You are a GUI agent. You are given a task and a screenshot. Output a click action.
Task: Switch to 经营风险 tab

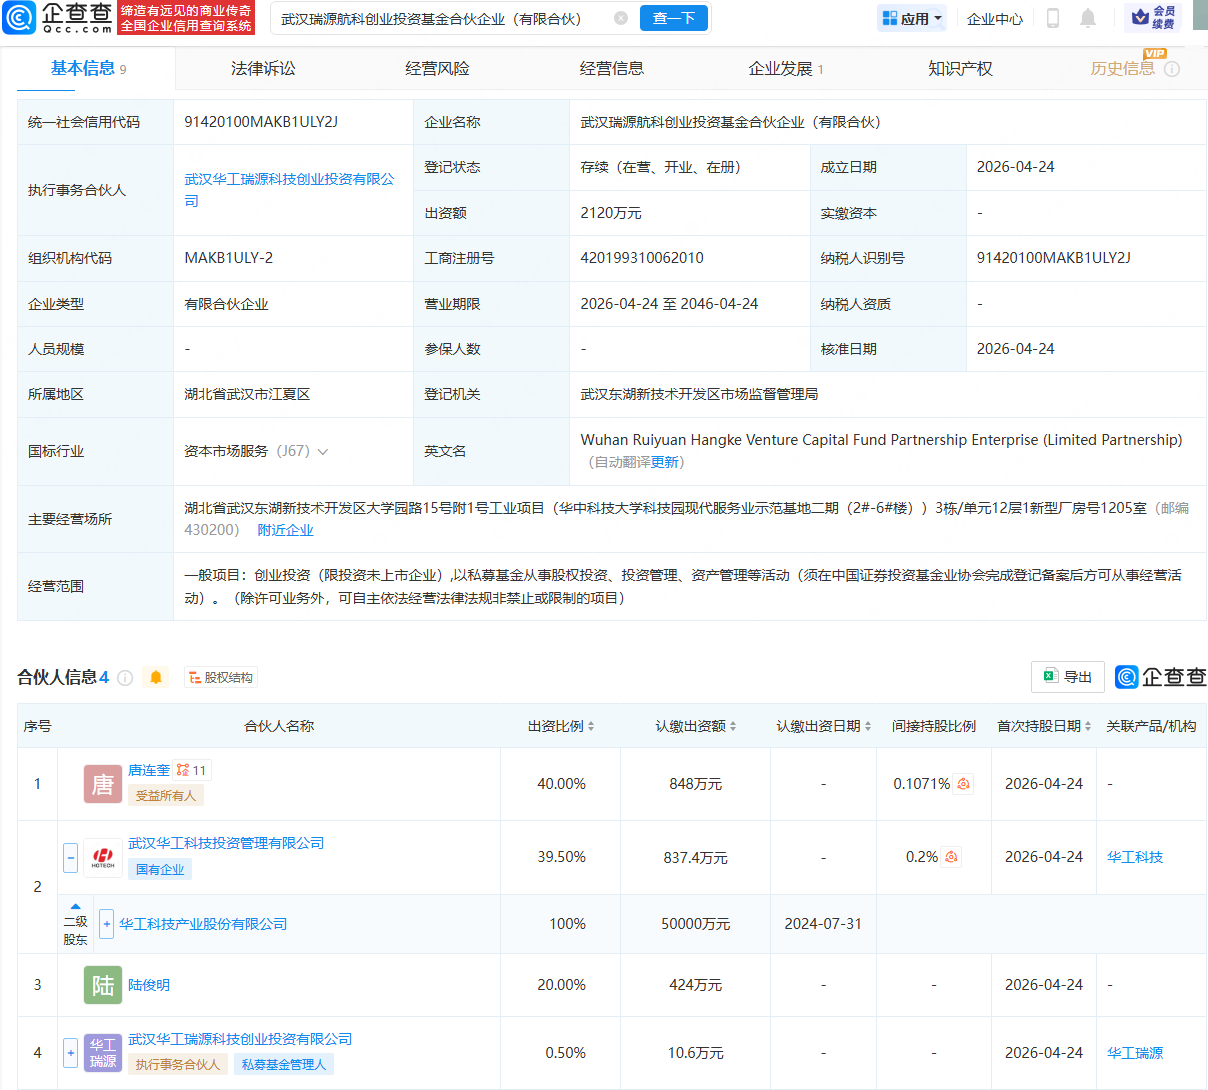tap(437, 68)
